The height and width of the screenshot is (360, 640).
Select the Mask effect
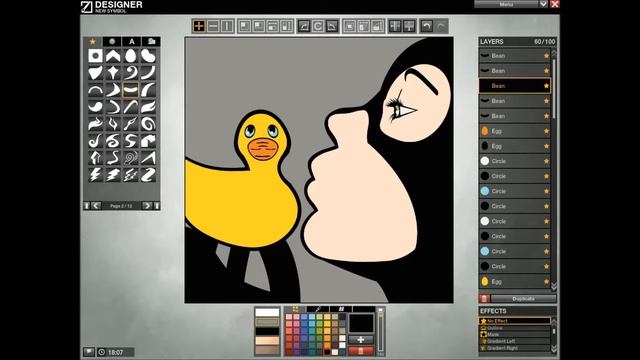coord(514,334)
